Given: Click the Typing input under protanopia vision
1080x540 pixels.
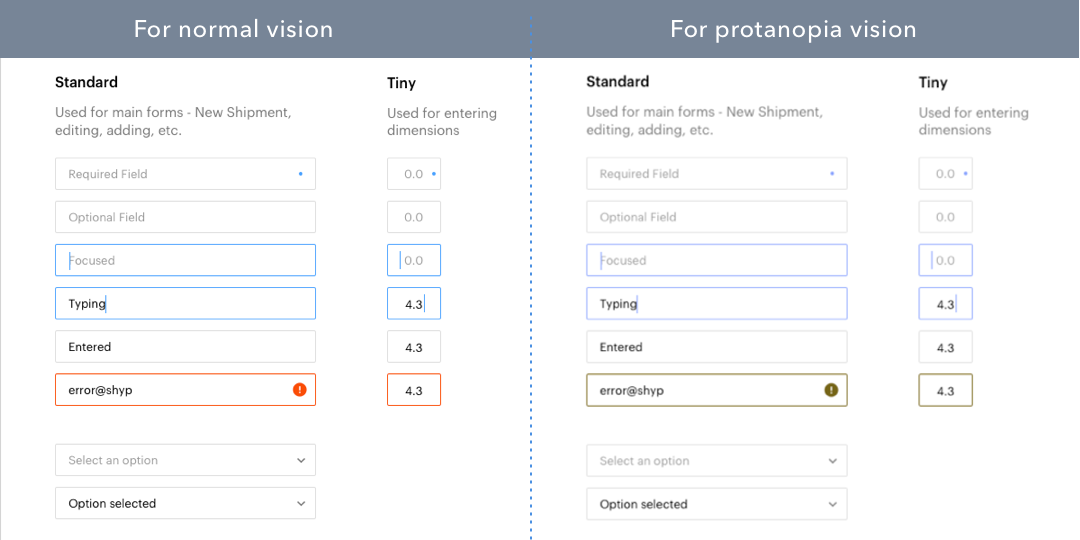Looking at the screenshot, I should tap(716, 304).
